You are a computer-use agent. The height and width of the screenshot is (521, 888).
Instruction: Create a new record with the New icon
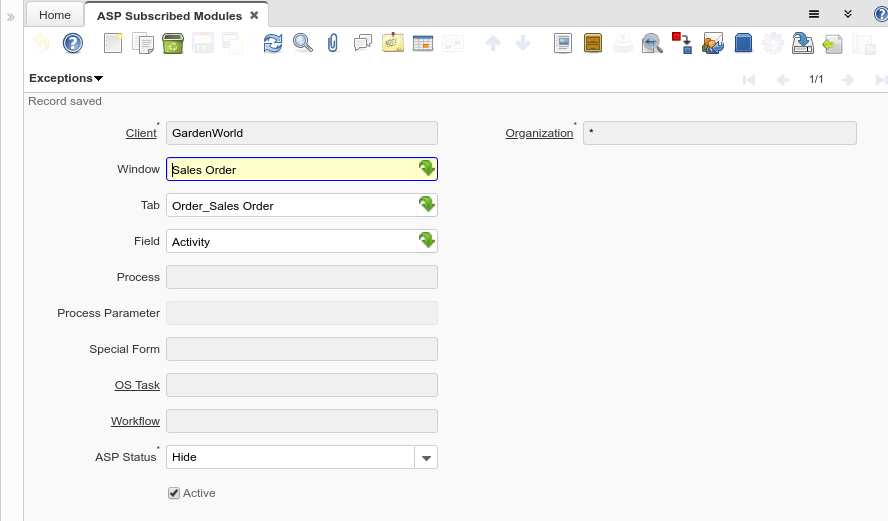[113, 43]
